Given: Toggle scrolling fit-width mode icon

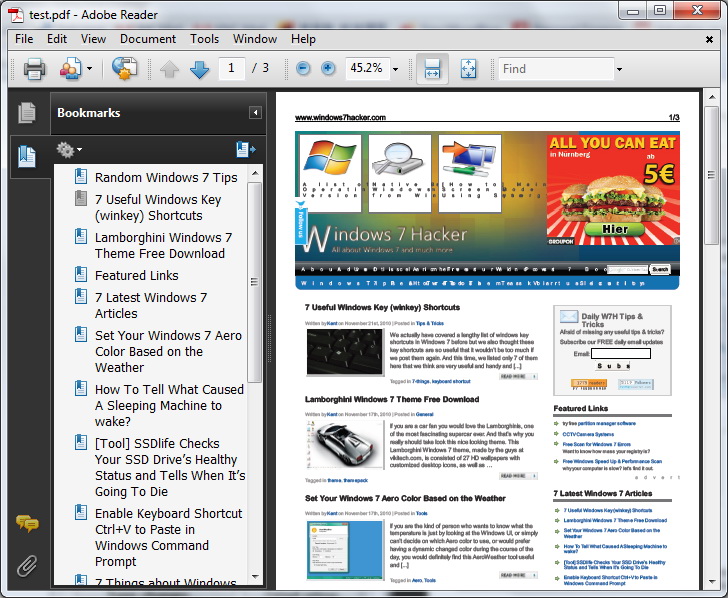Looking at the screenshot, I should tap(432, 69).
